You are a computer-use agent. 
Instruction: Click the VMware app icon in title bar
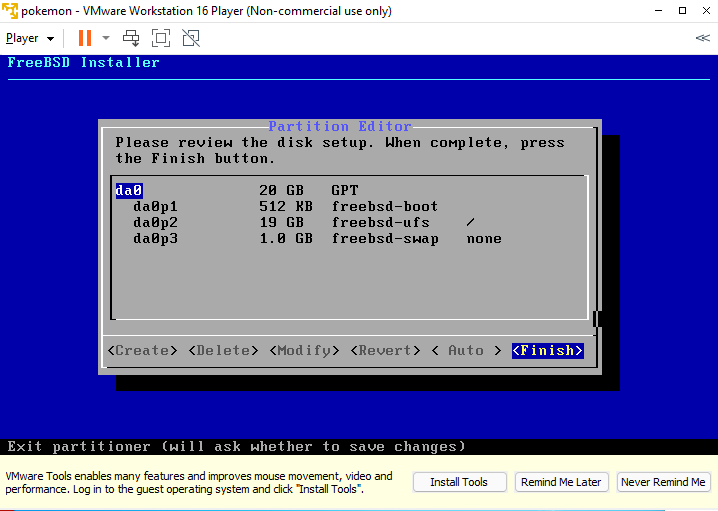click(x=10, y=11)
